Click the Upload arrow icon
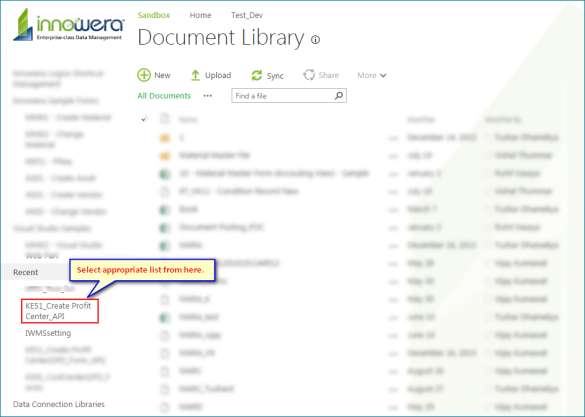 pos(195,75)
